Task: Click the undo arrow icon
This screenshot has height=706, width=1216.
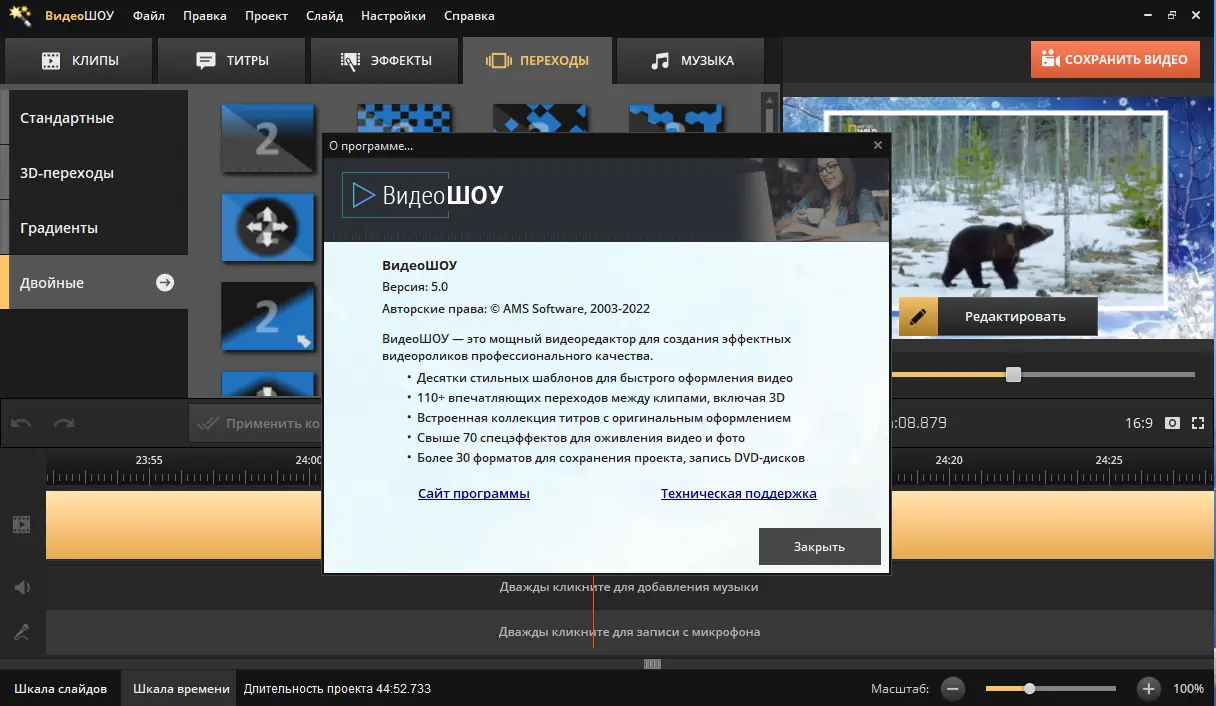Action: coord(19,423)
